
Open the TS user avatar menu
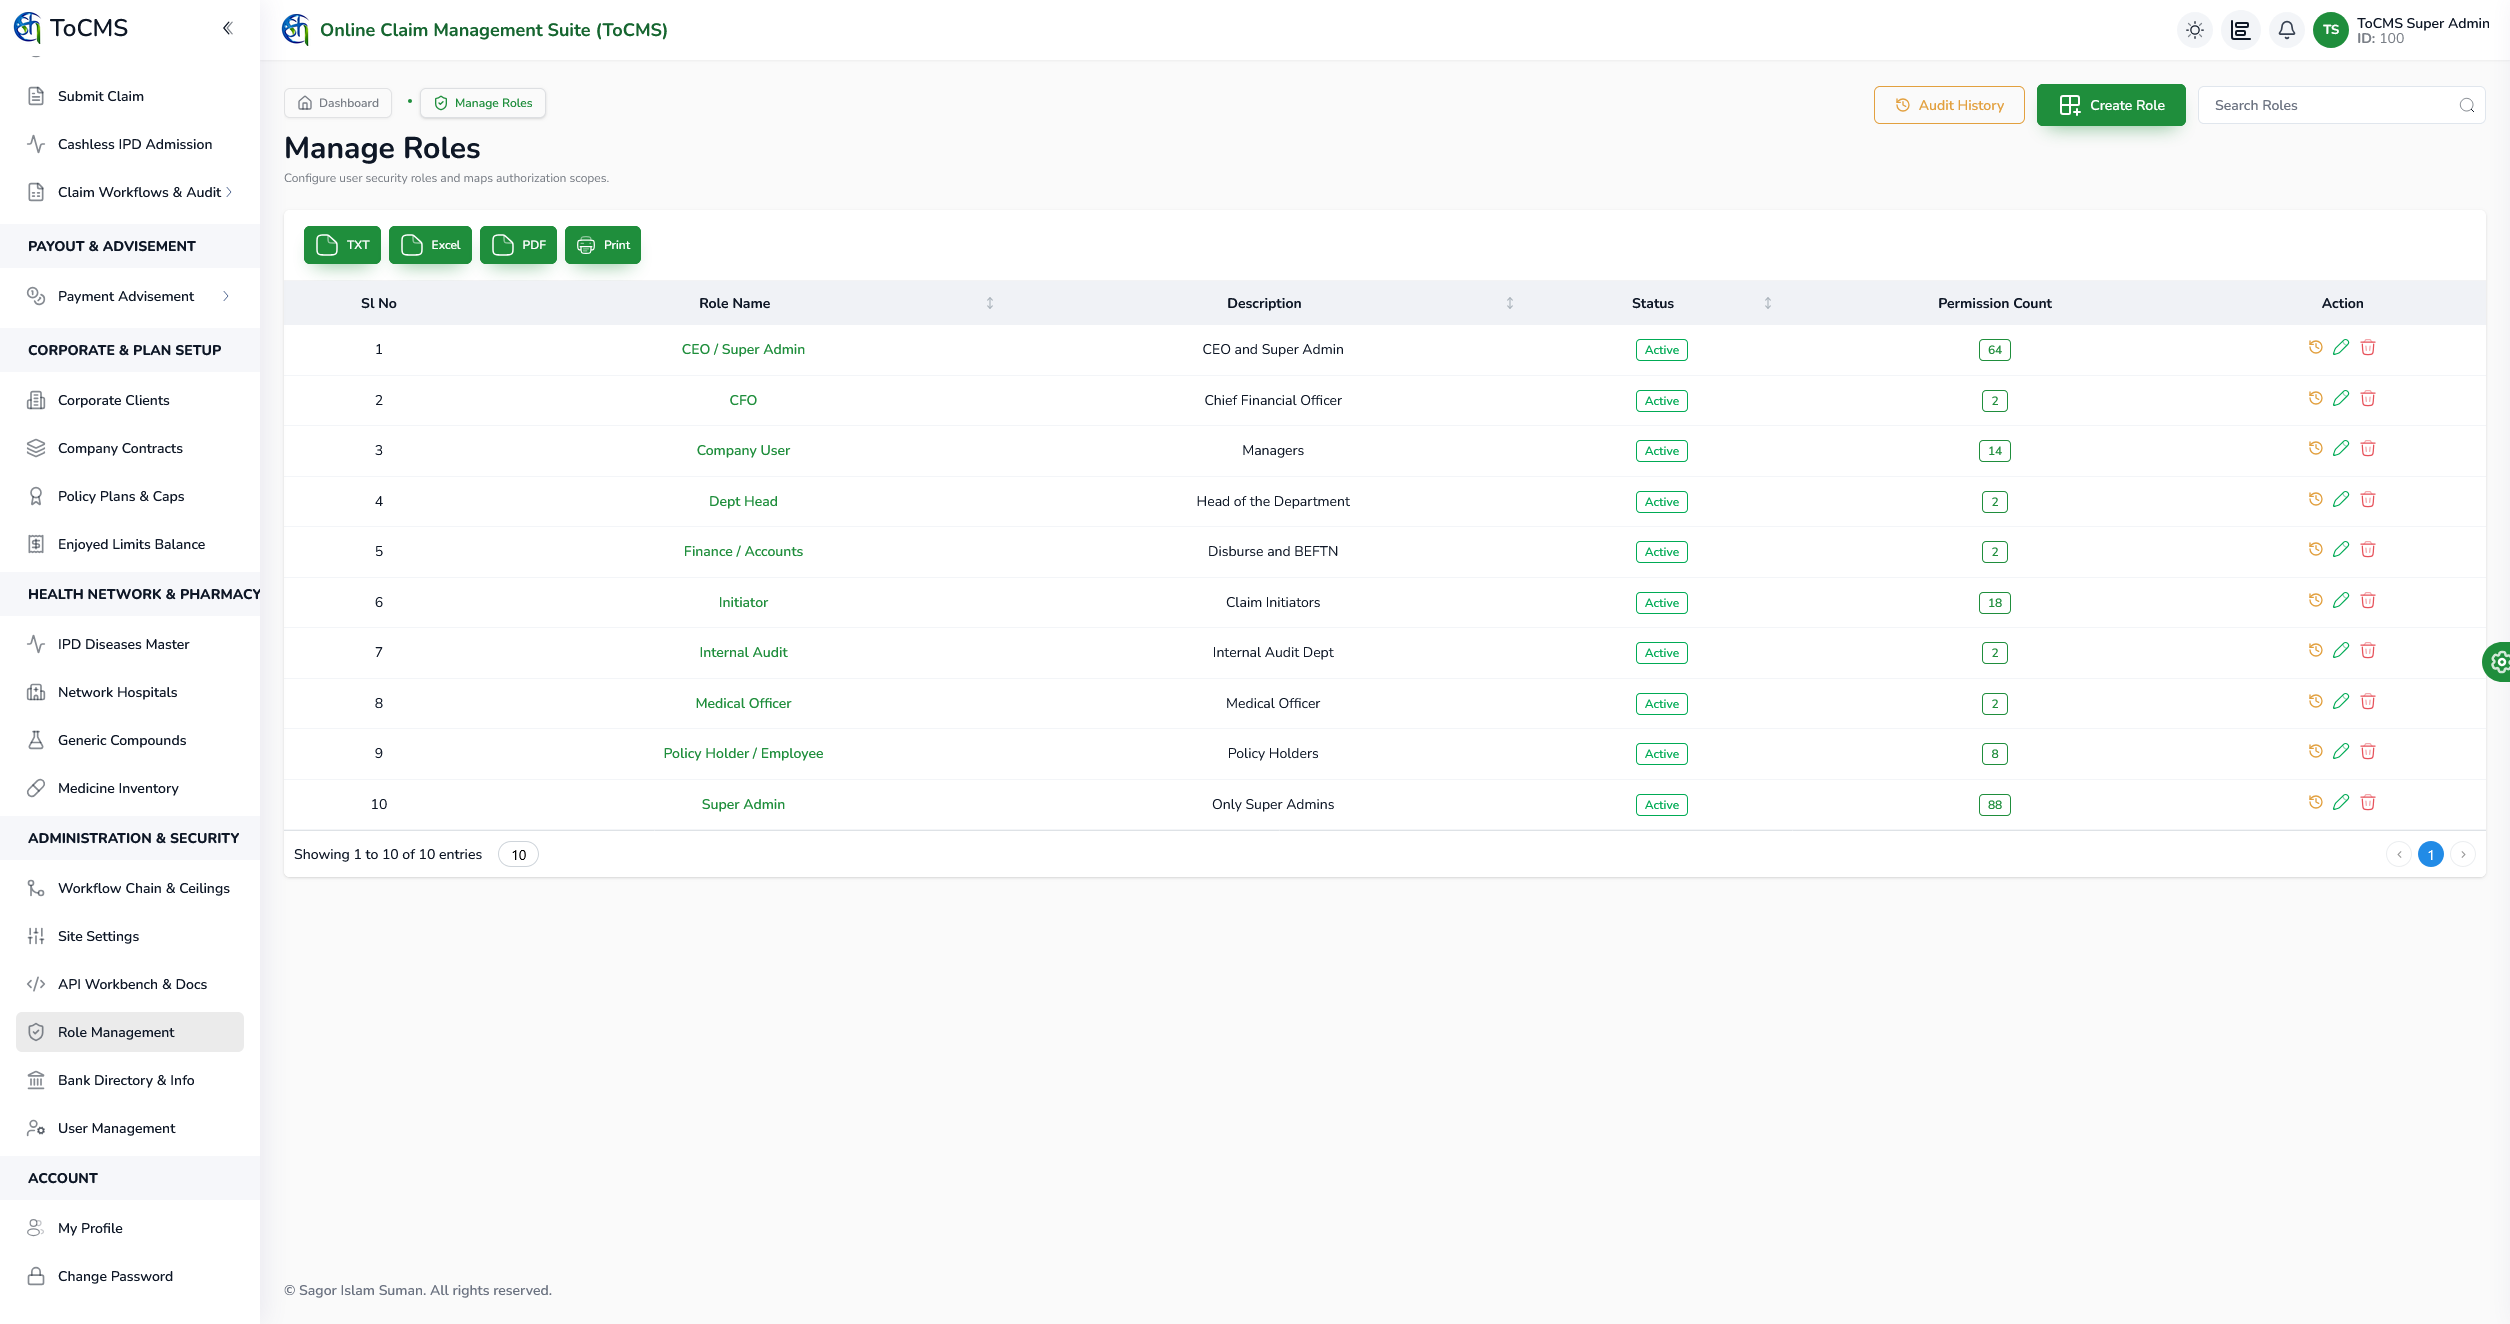[x=2331, y=30]
